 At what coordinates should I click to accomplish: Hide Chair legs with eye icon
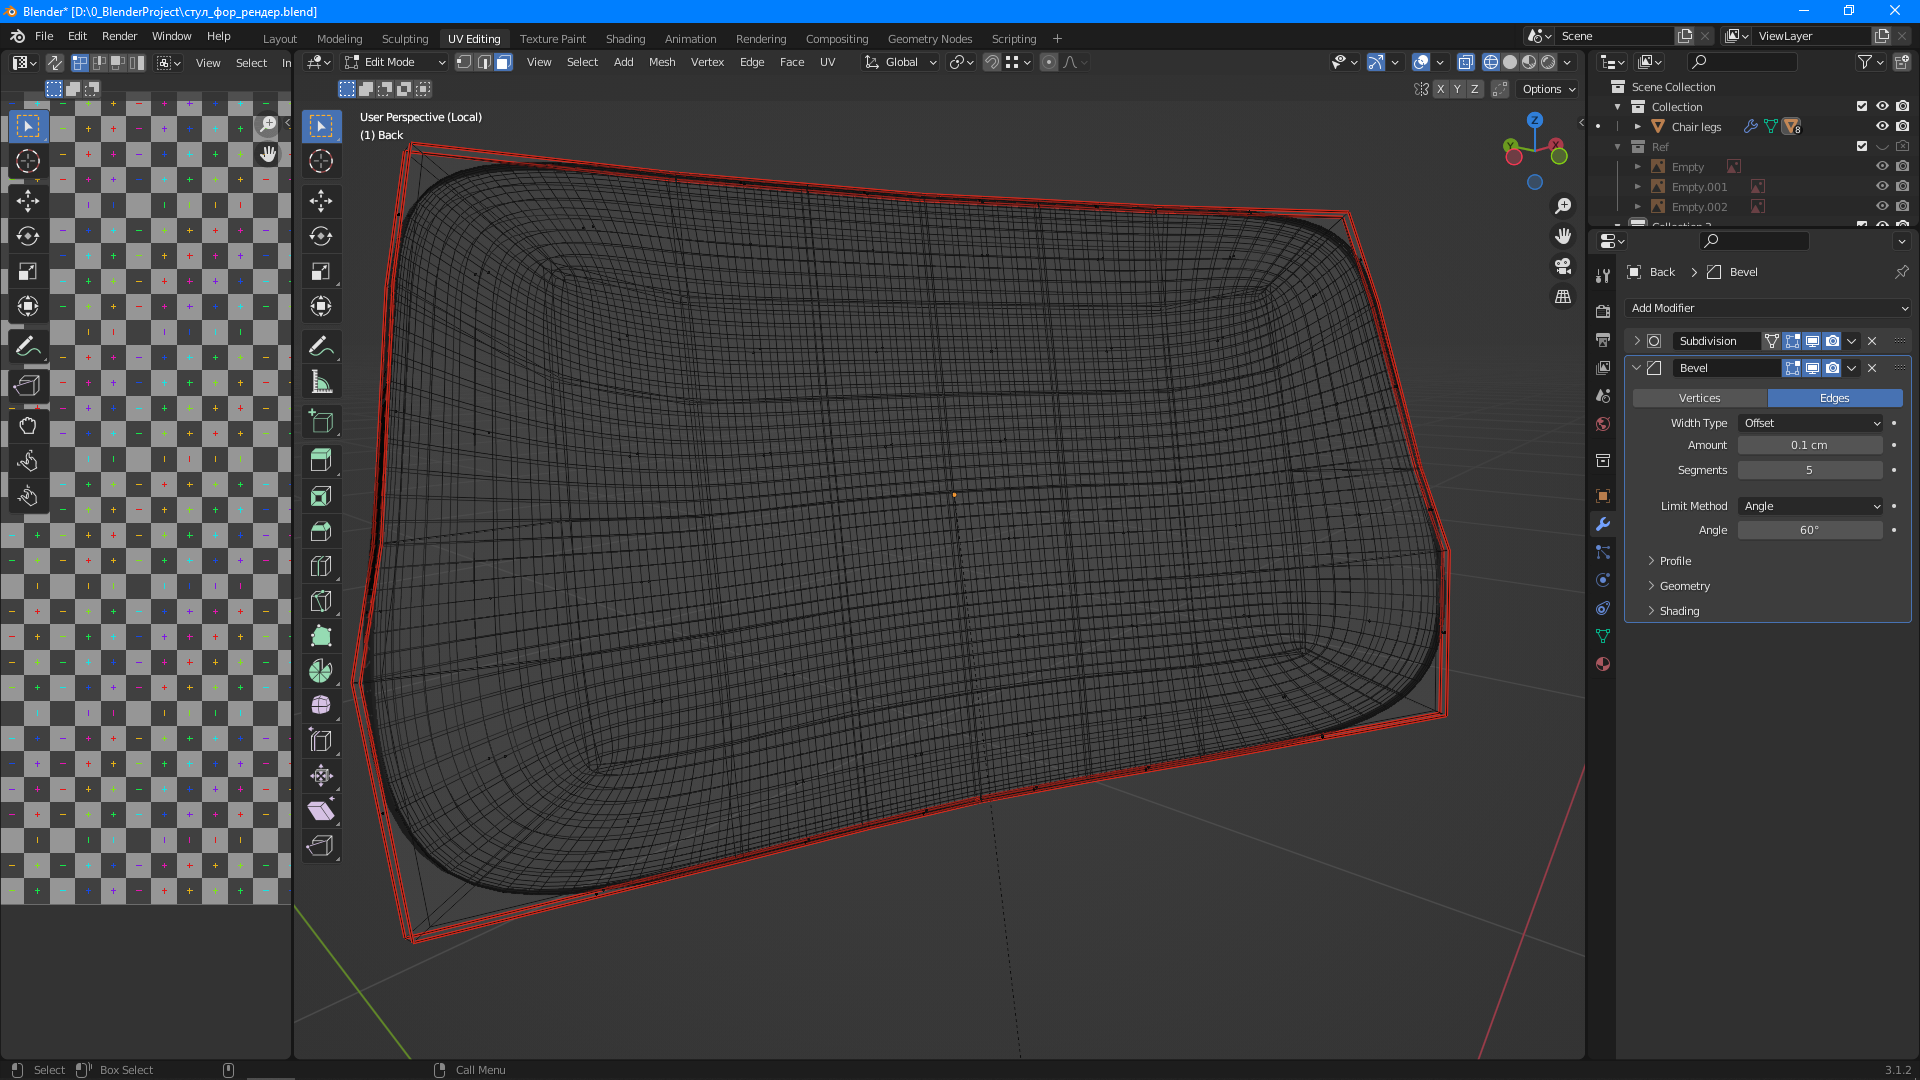pyautogui.click(x=1882, y=127)
